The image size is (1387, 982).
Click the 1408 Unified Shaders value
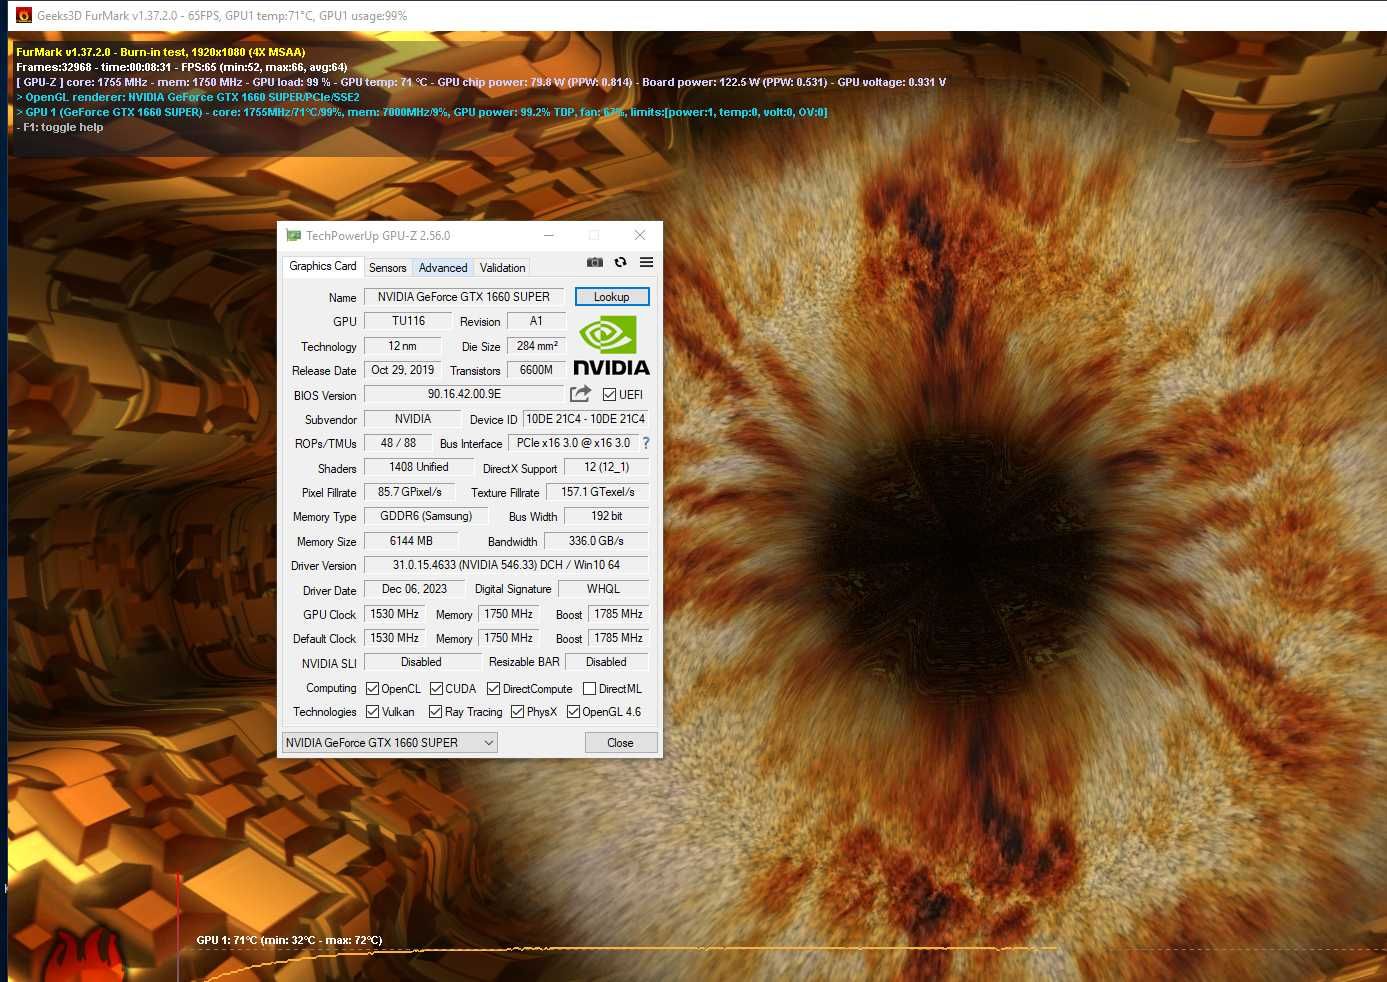coord(419,467)
